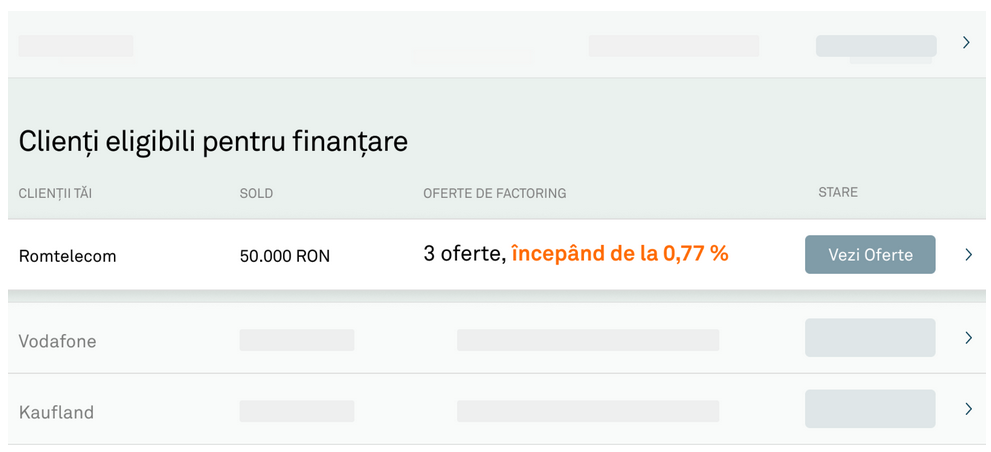Screen dimensions: 991x452
Task: Expand the Kaufland row chevron
Action: point(968,409)
